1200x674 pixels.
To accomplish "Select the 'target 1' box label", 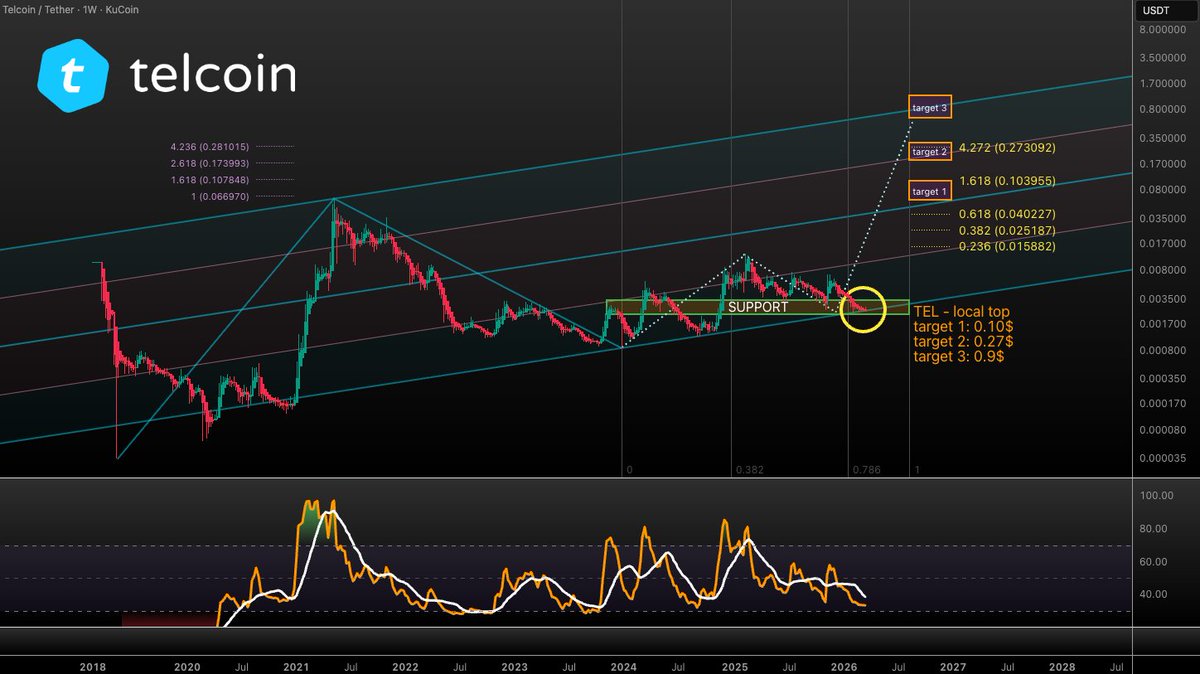I will point(928,191).
